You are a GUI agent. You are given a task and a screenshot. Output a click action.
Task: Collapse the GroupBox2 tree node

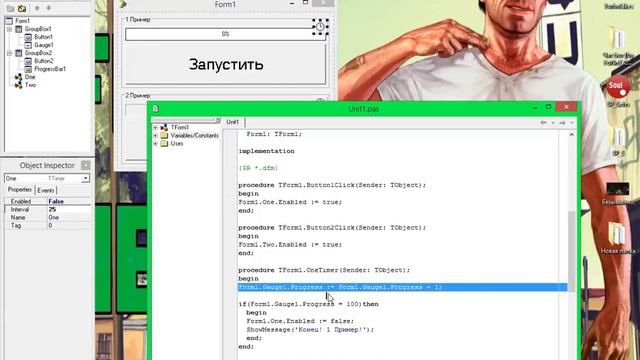(9, 53)
